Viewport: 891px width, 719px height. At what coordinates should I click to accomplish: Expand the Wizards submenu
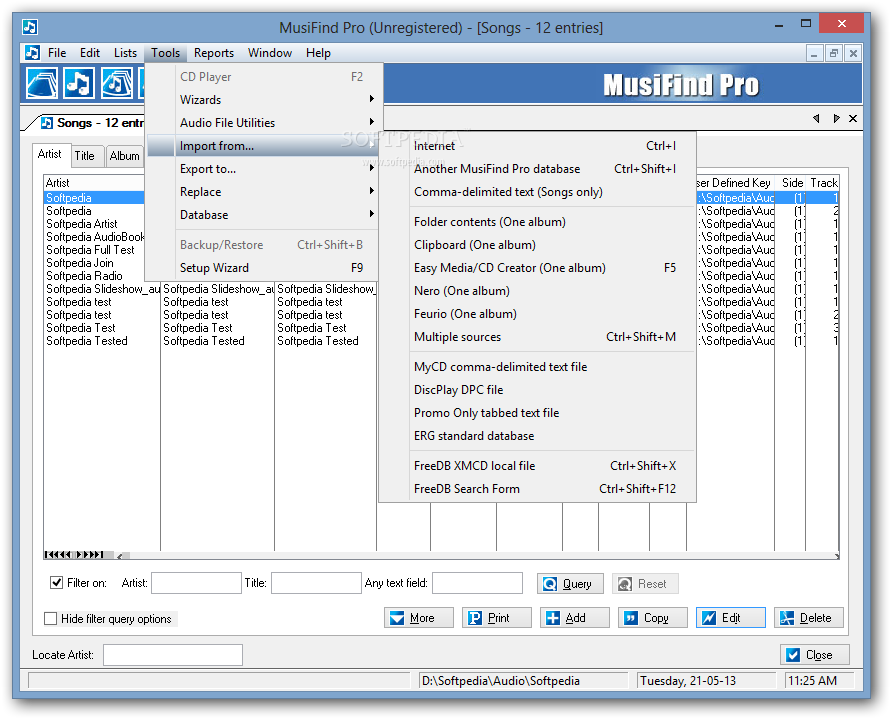coord(262,99)
